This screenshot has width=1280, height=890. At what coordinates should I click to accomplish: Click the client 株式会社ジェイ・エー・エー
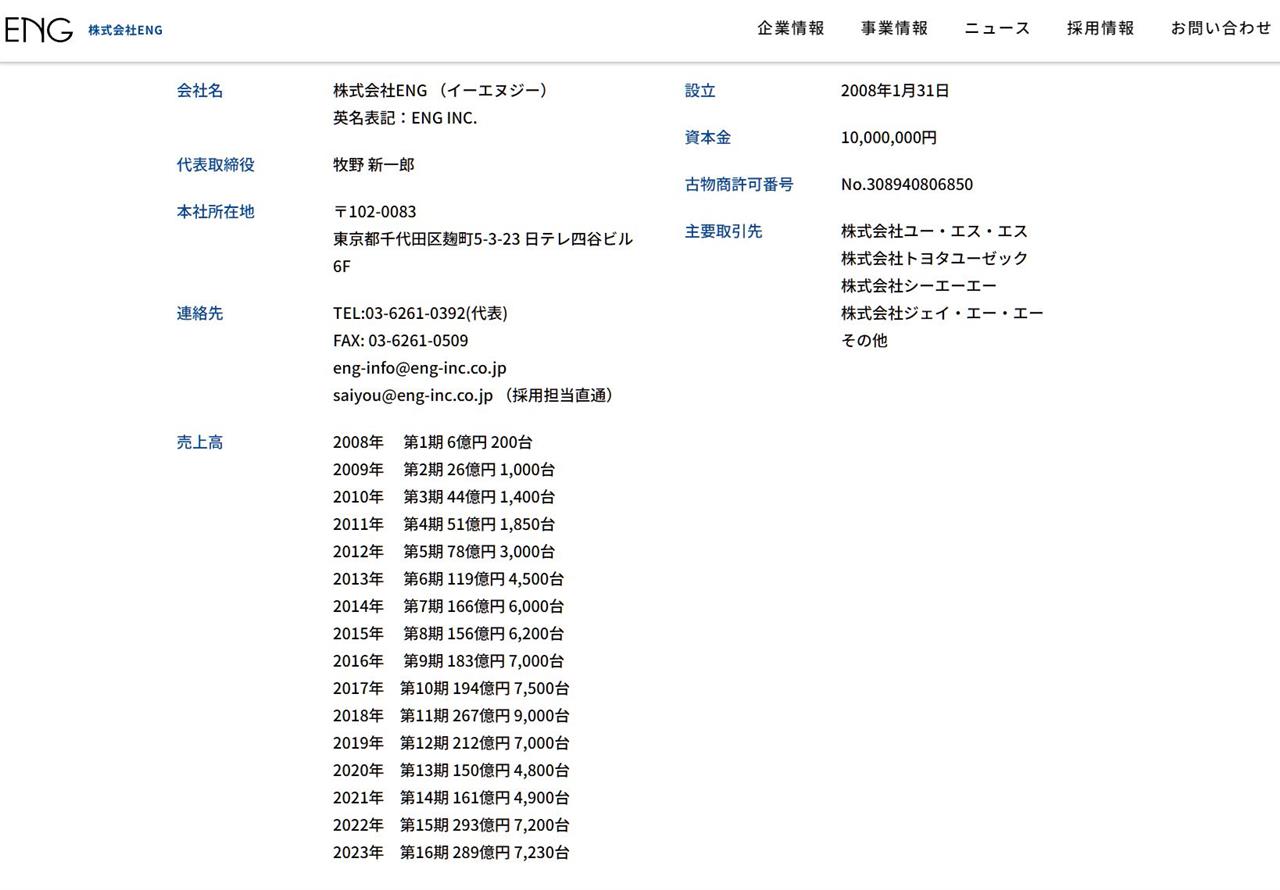942,313
